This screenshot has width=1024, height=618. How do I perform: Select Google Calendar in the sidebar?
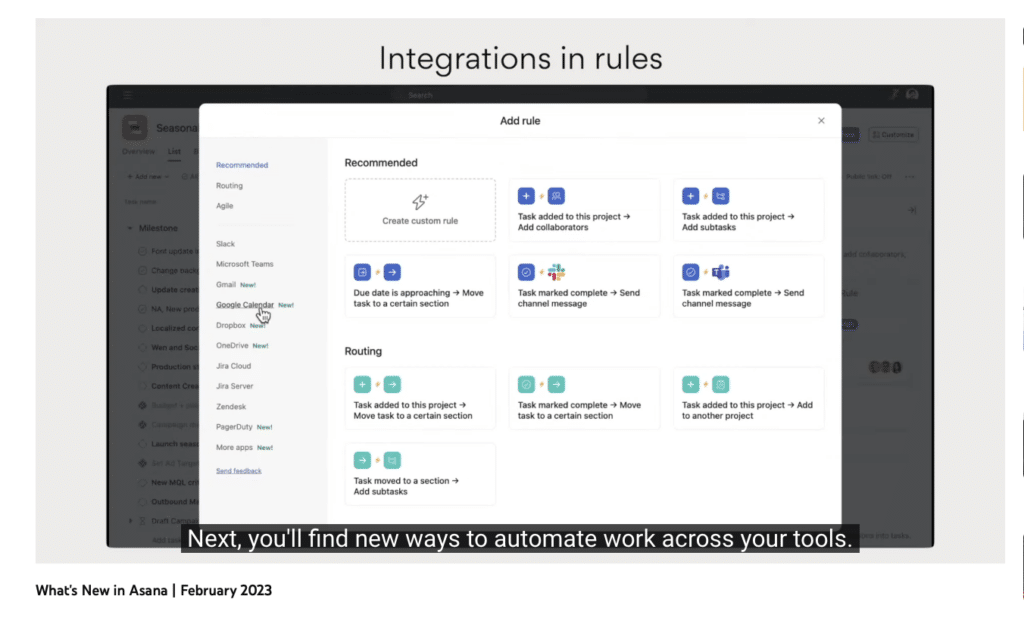point(245,305)
